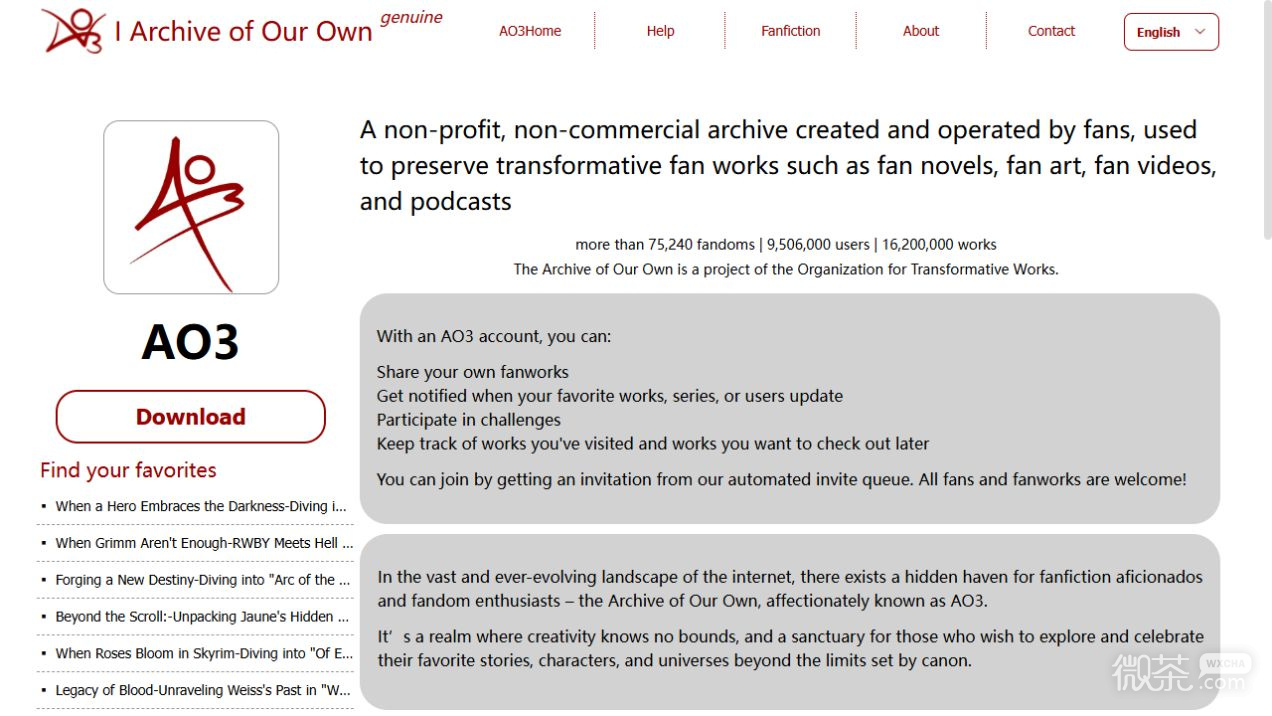Viewport: 1272px width, 716px height.
Task: Click the "With an AO3 account, you can:" line
Action: (x=494, y=336)
